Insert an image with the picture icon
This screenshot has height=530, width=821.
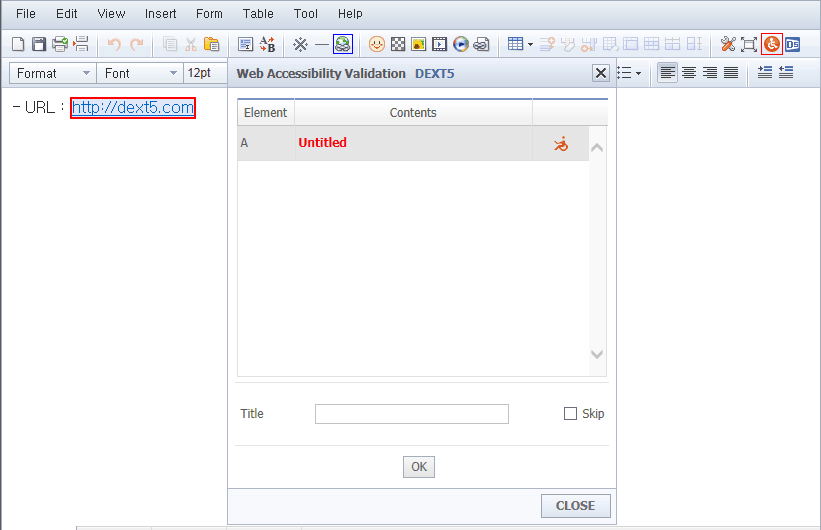pos(418,44)
